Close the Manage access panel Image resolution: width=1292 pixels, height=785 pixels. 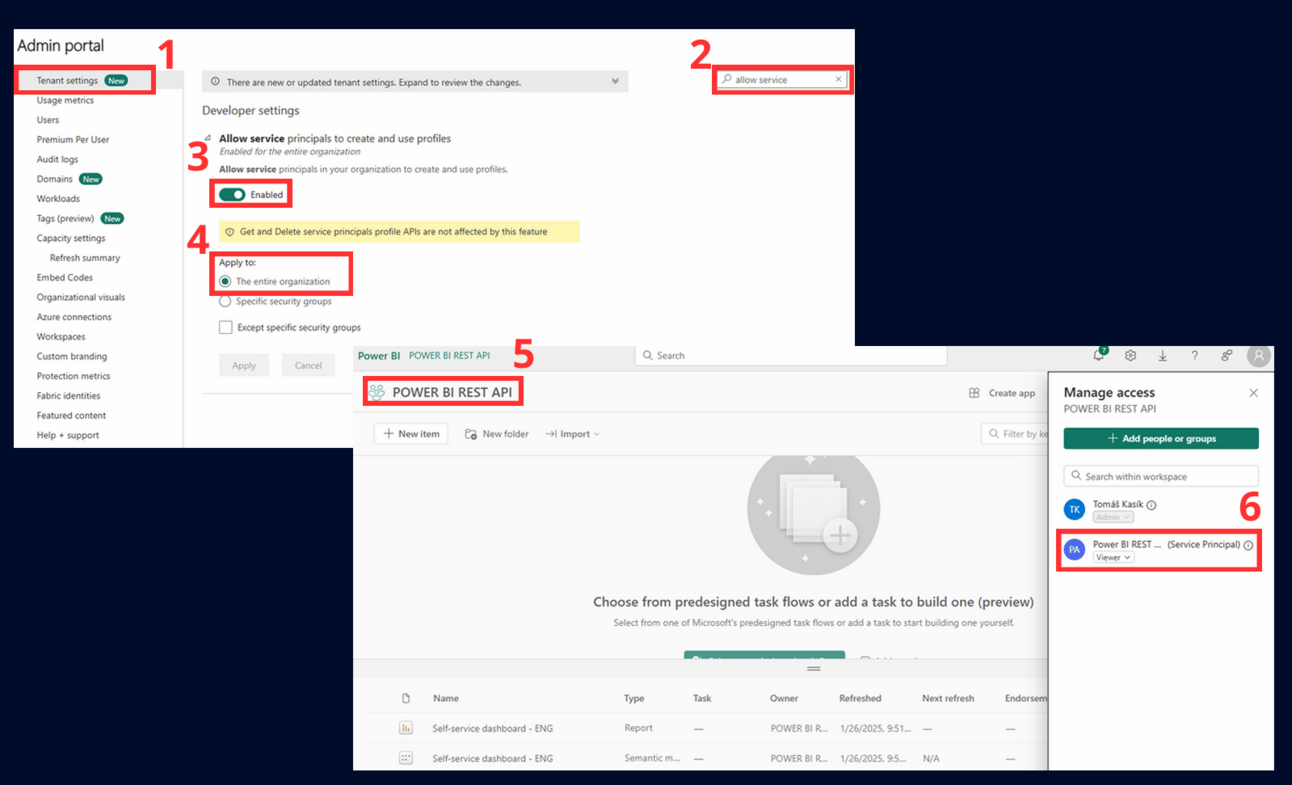click(1253, 393)
